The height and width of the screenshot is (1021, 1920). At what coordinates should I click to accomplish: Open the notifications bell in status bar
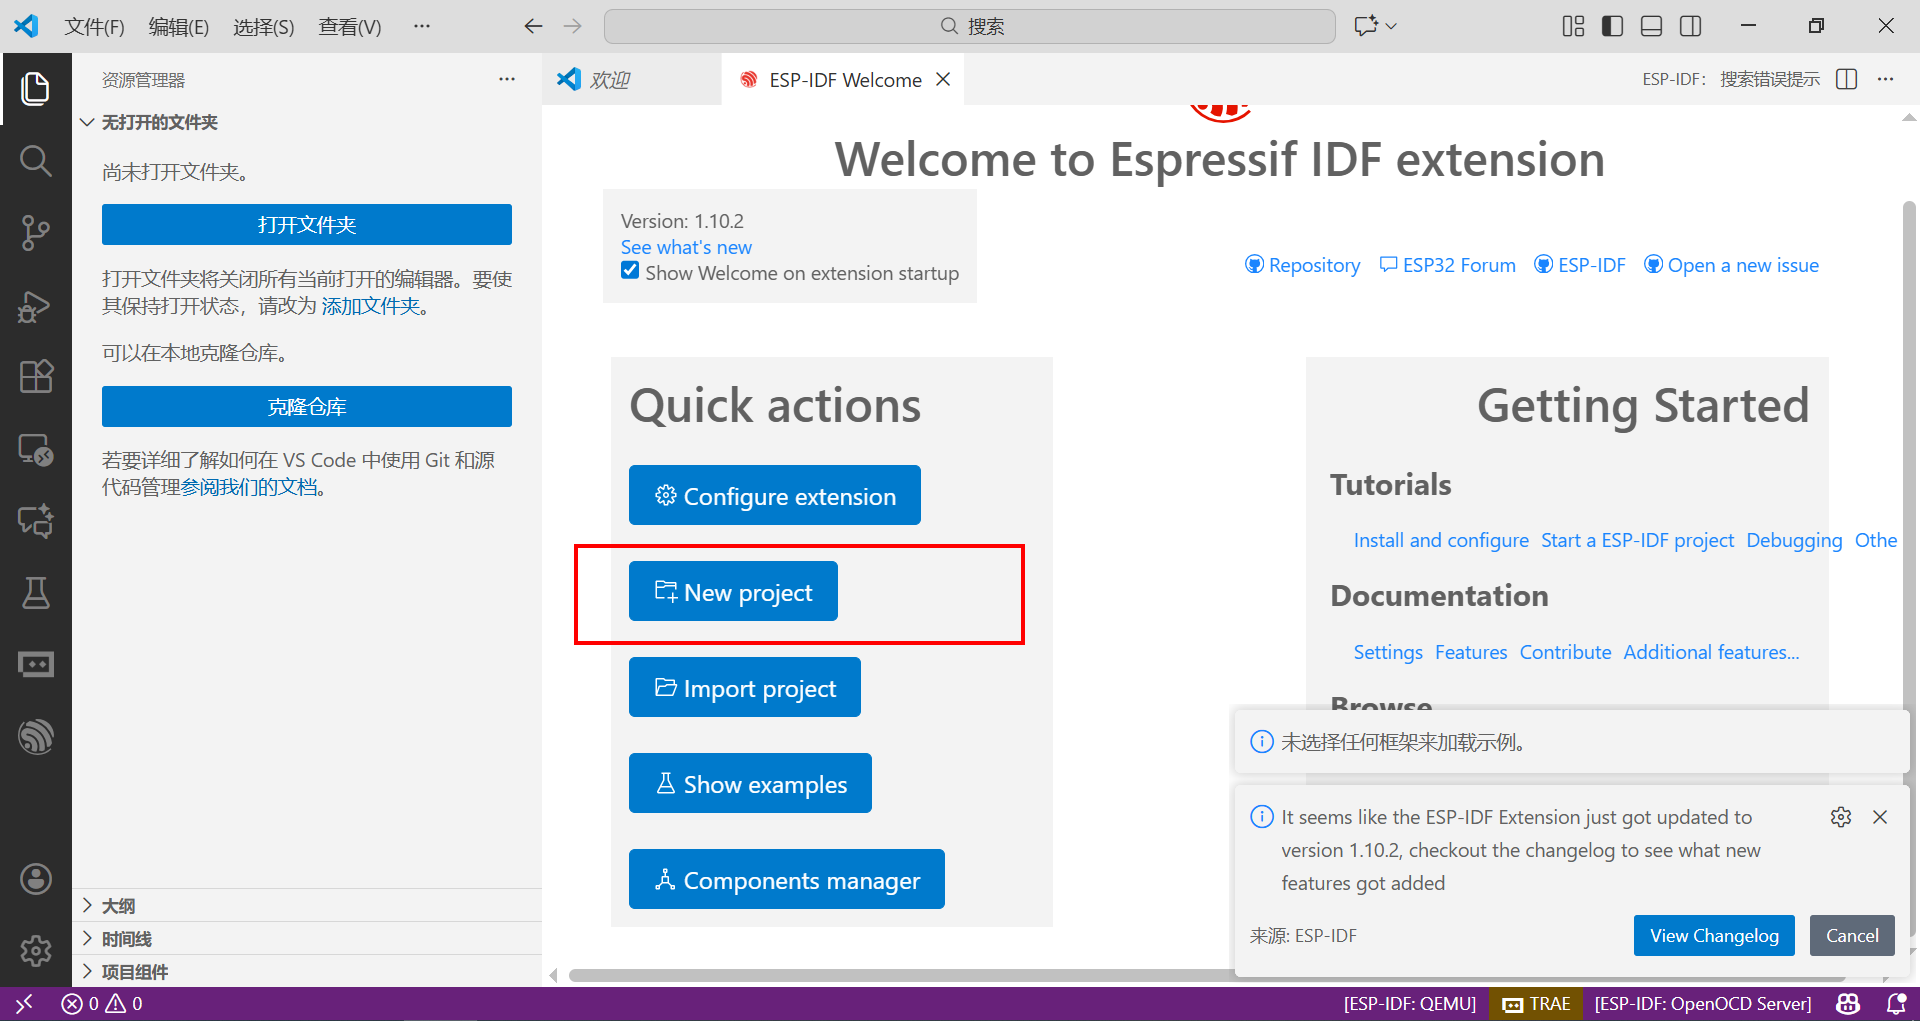(x=1896, y=1003)
